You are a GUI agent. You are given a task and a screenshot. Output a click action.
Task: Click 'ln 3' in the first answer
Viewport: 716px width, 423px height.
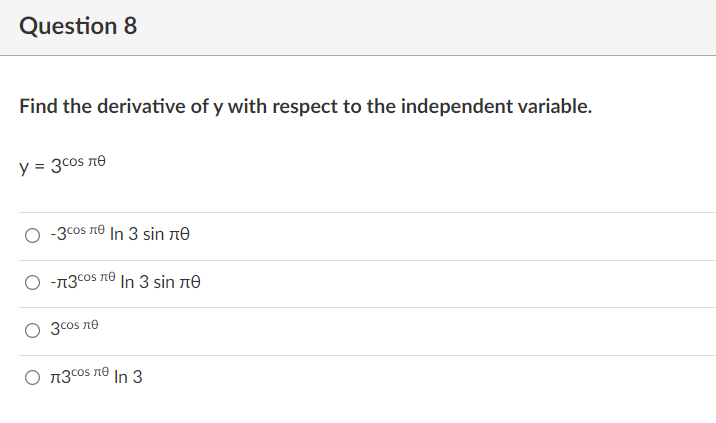[123, 236]
